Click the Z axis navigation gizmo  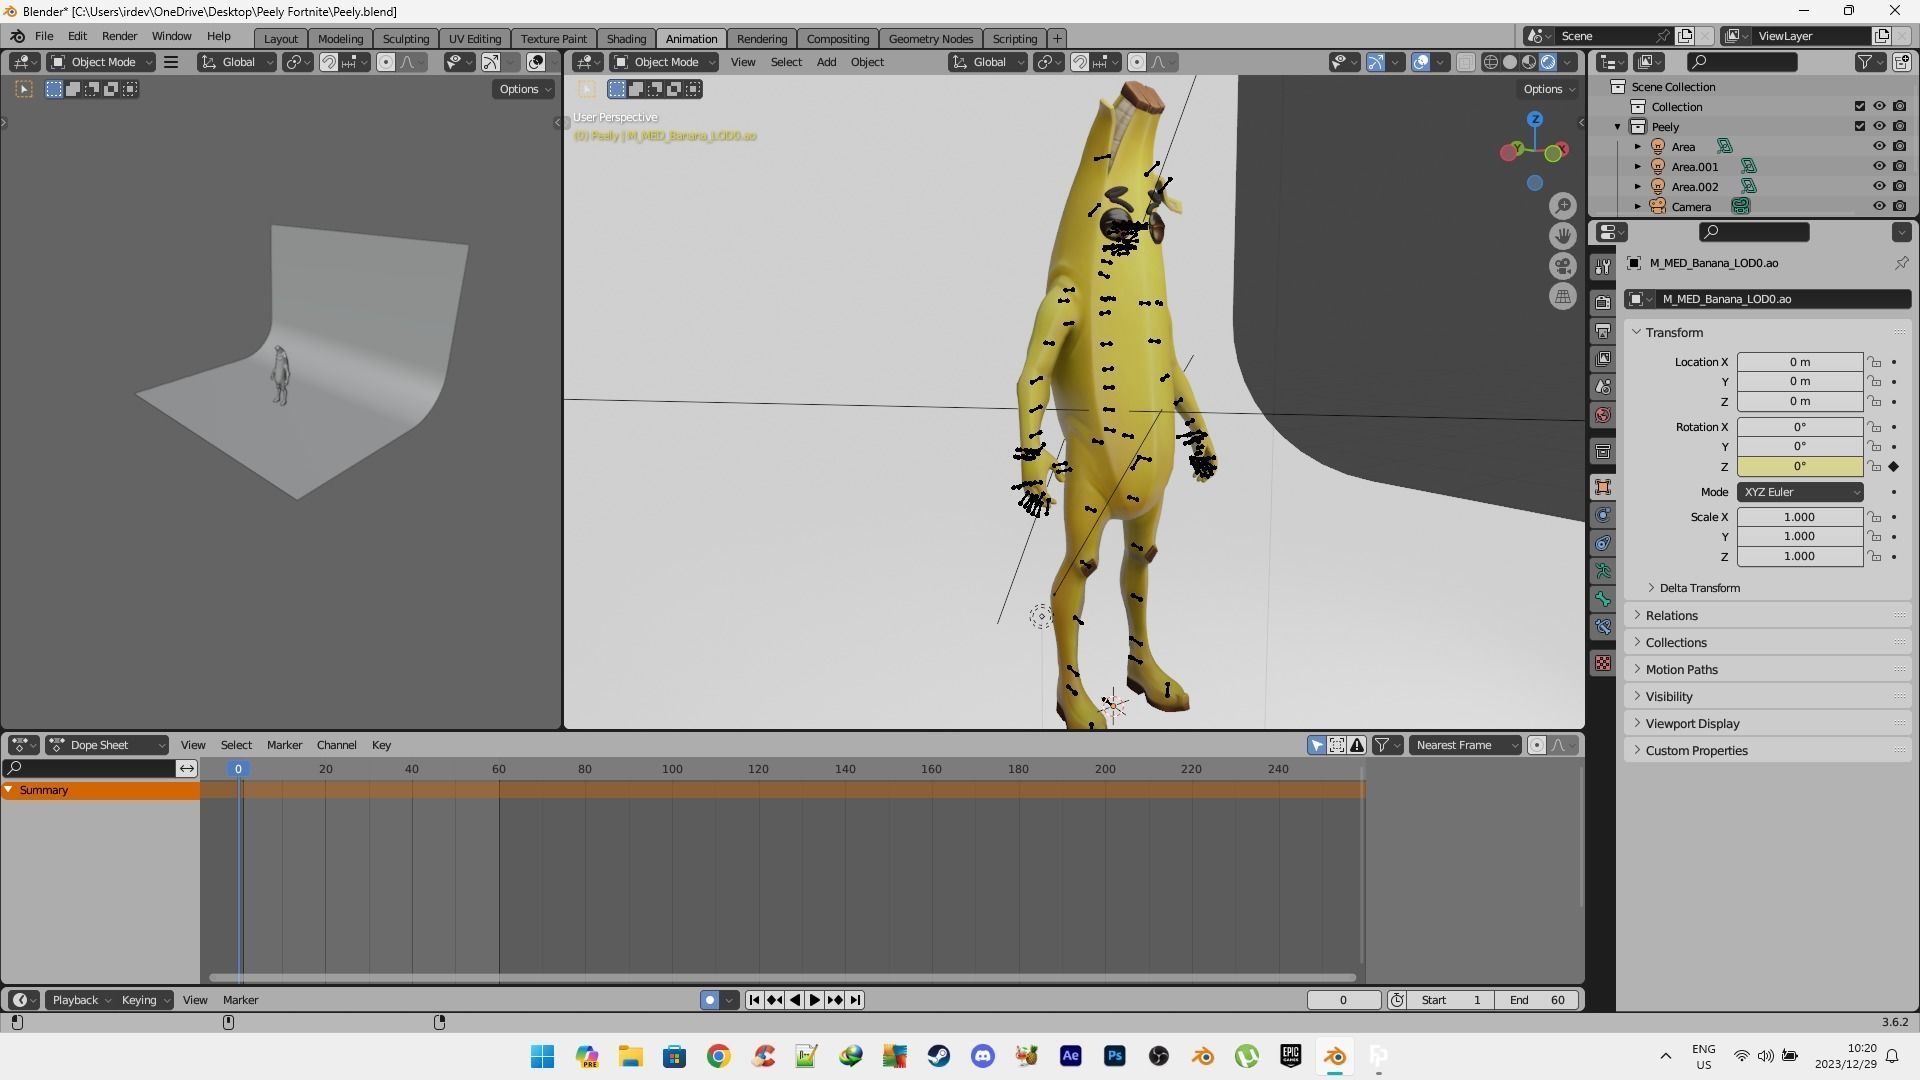(x=1535, y=119)
